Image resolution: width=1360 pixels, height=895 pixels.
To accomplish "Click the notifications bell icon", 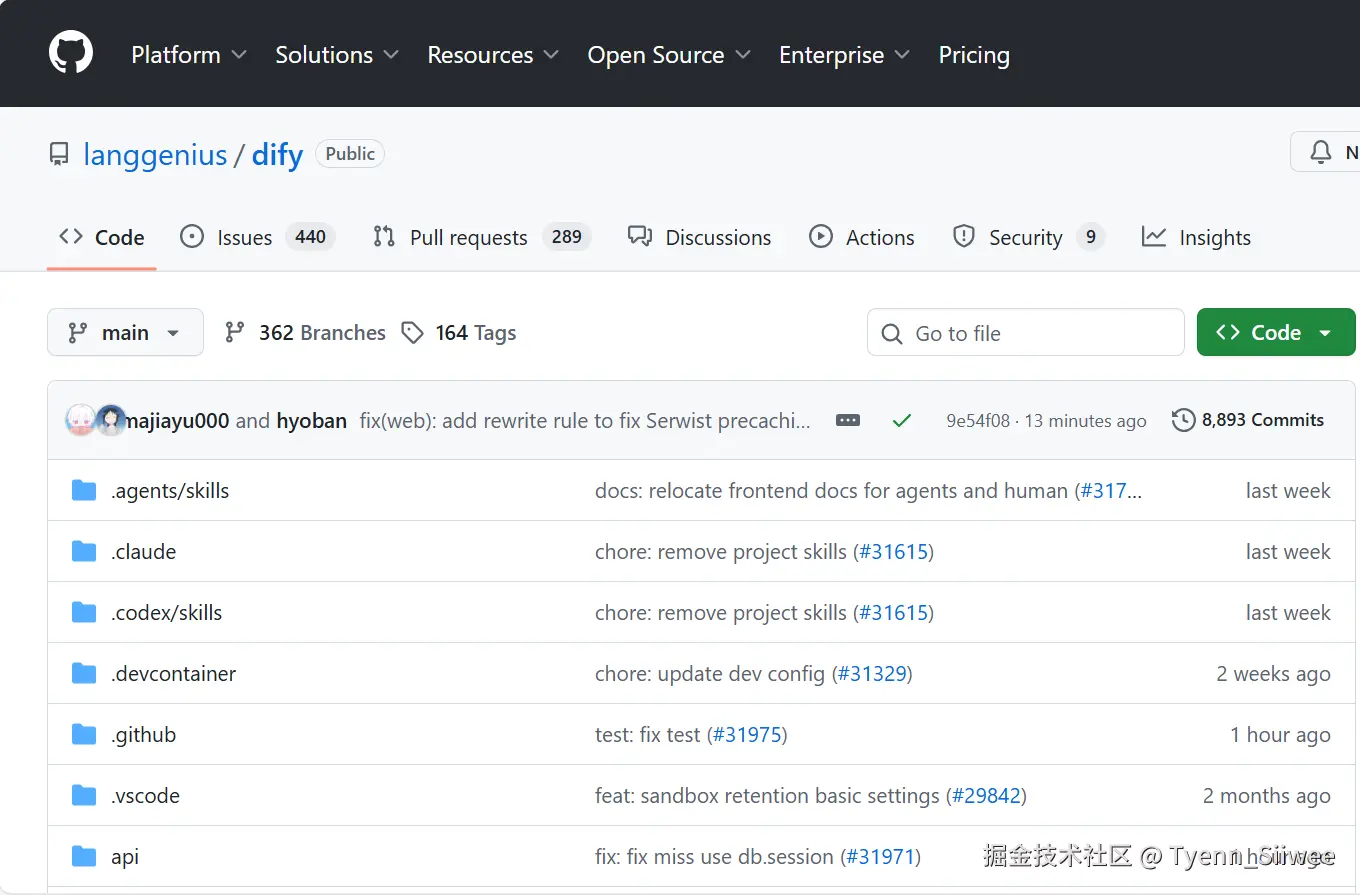I will point(1321,152).
